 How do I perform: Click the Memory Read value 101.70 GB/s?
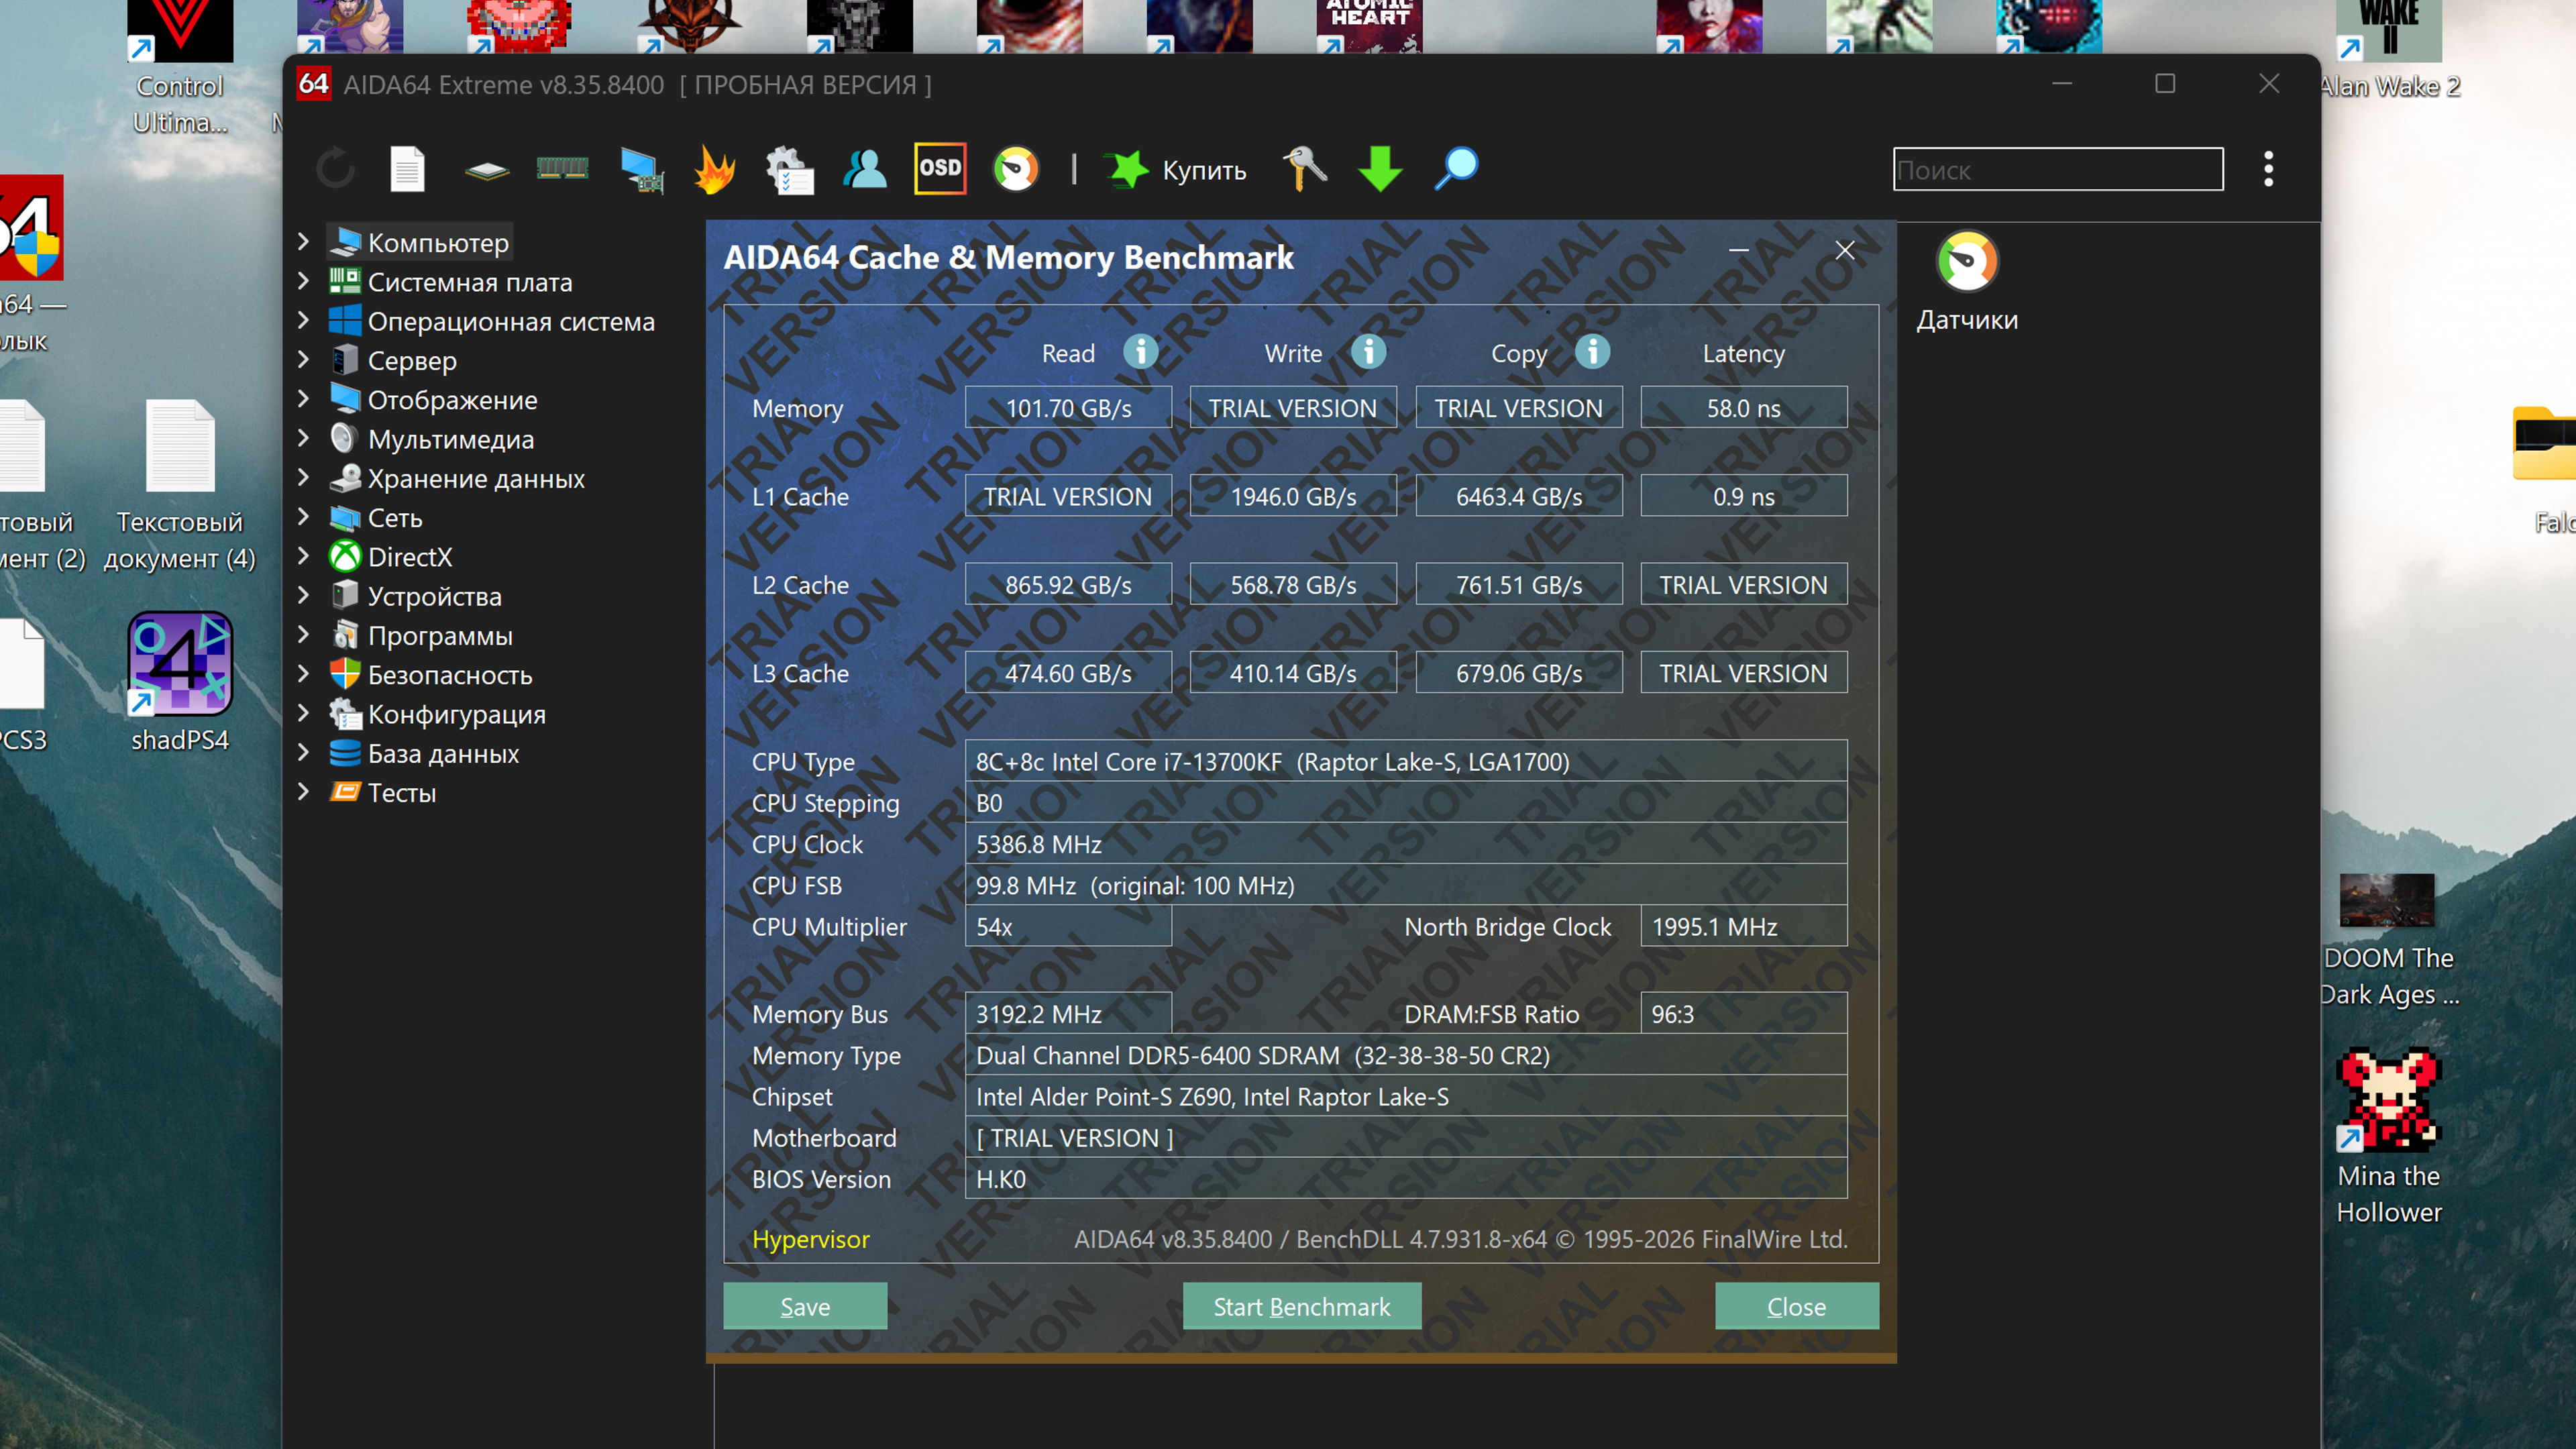click(1068, 408)
